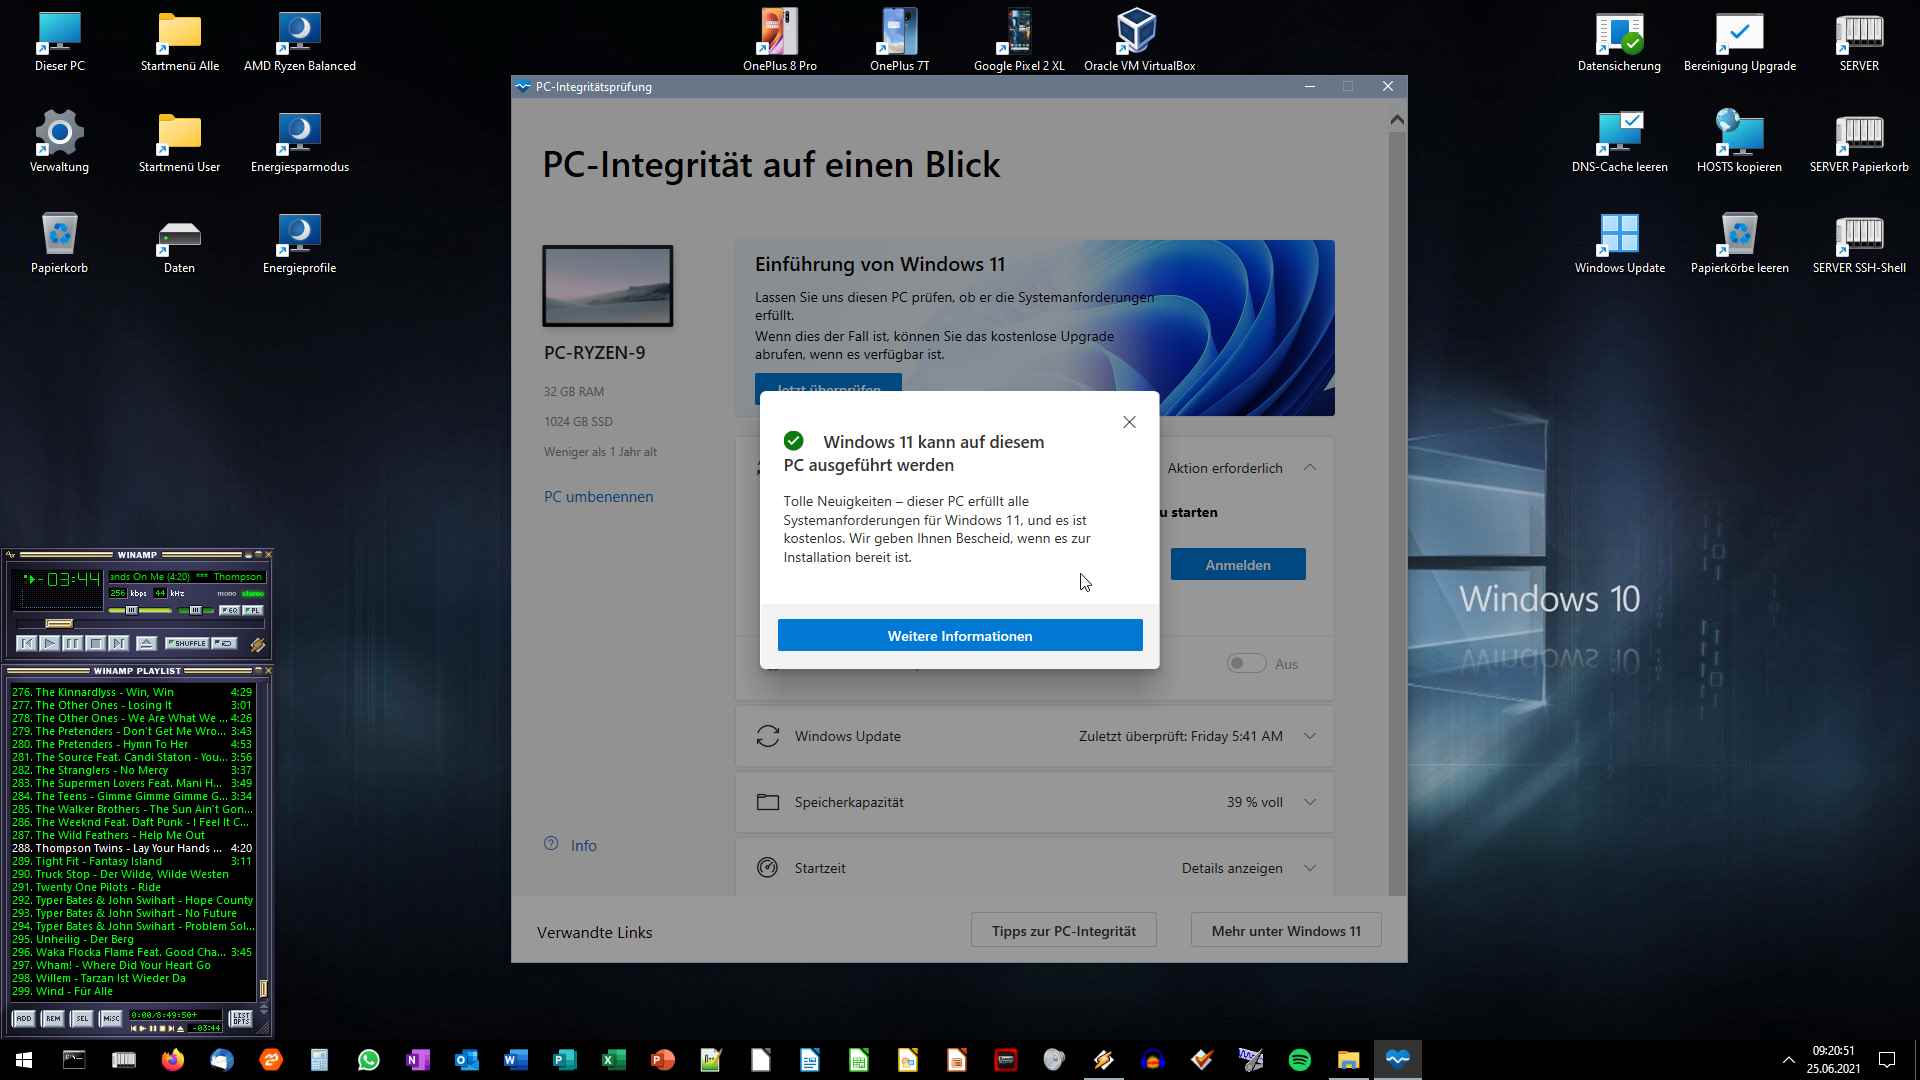Image resolution: width=1920 pixels, height=1080 pixels.
Task: Open Excel from the taskbar
Action: (x=613, y=1059)
